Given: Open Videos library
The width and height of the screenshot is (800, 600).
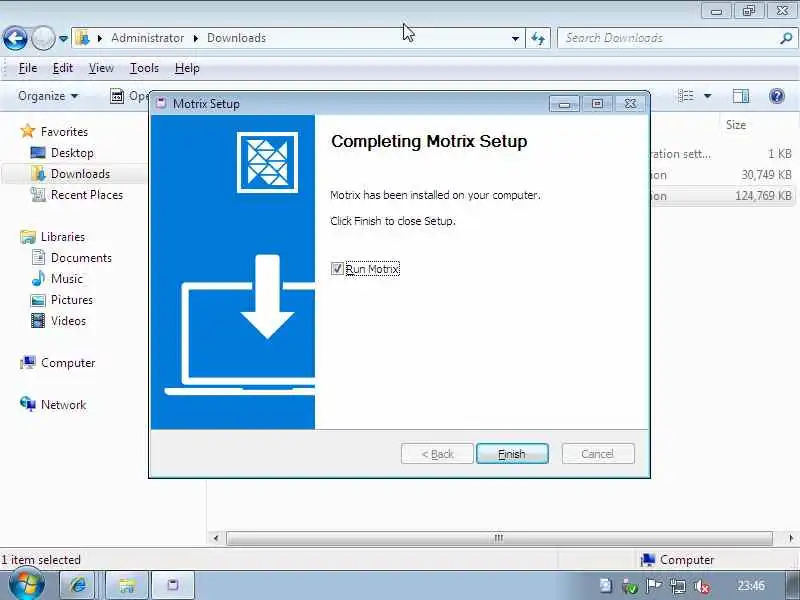Looking at the screenshot, I should (68, 320).
